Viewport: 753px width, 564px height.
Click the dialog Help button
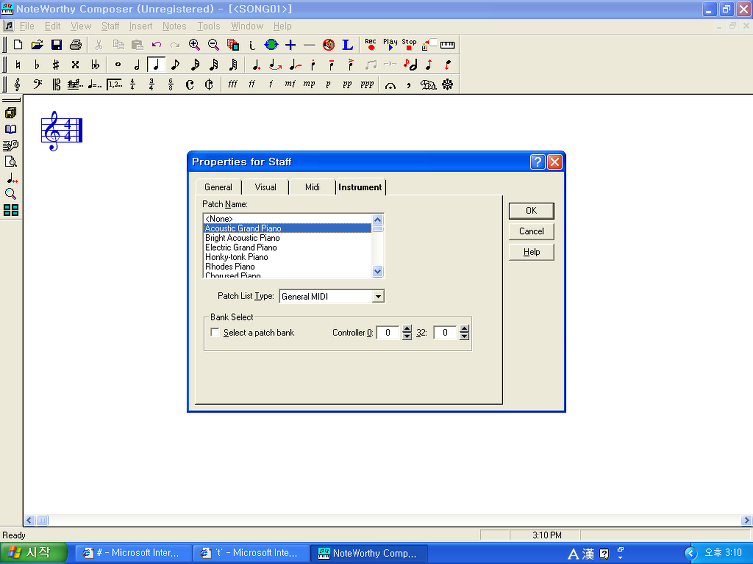[x=531, y=252]
